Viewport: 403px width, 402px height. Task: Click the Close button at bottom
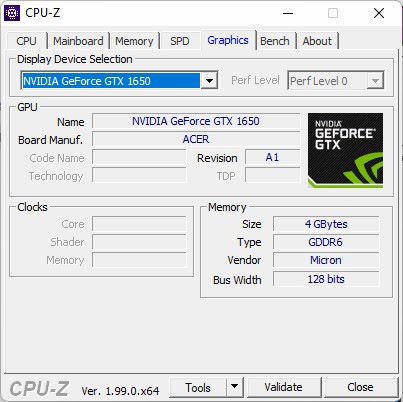[360, 387]
